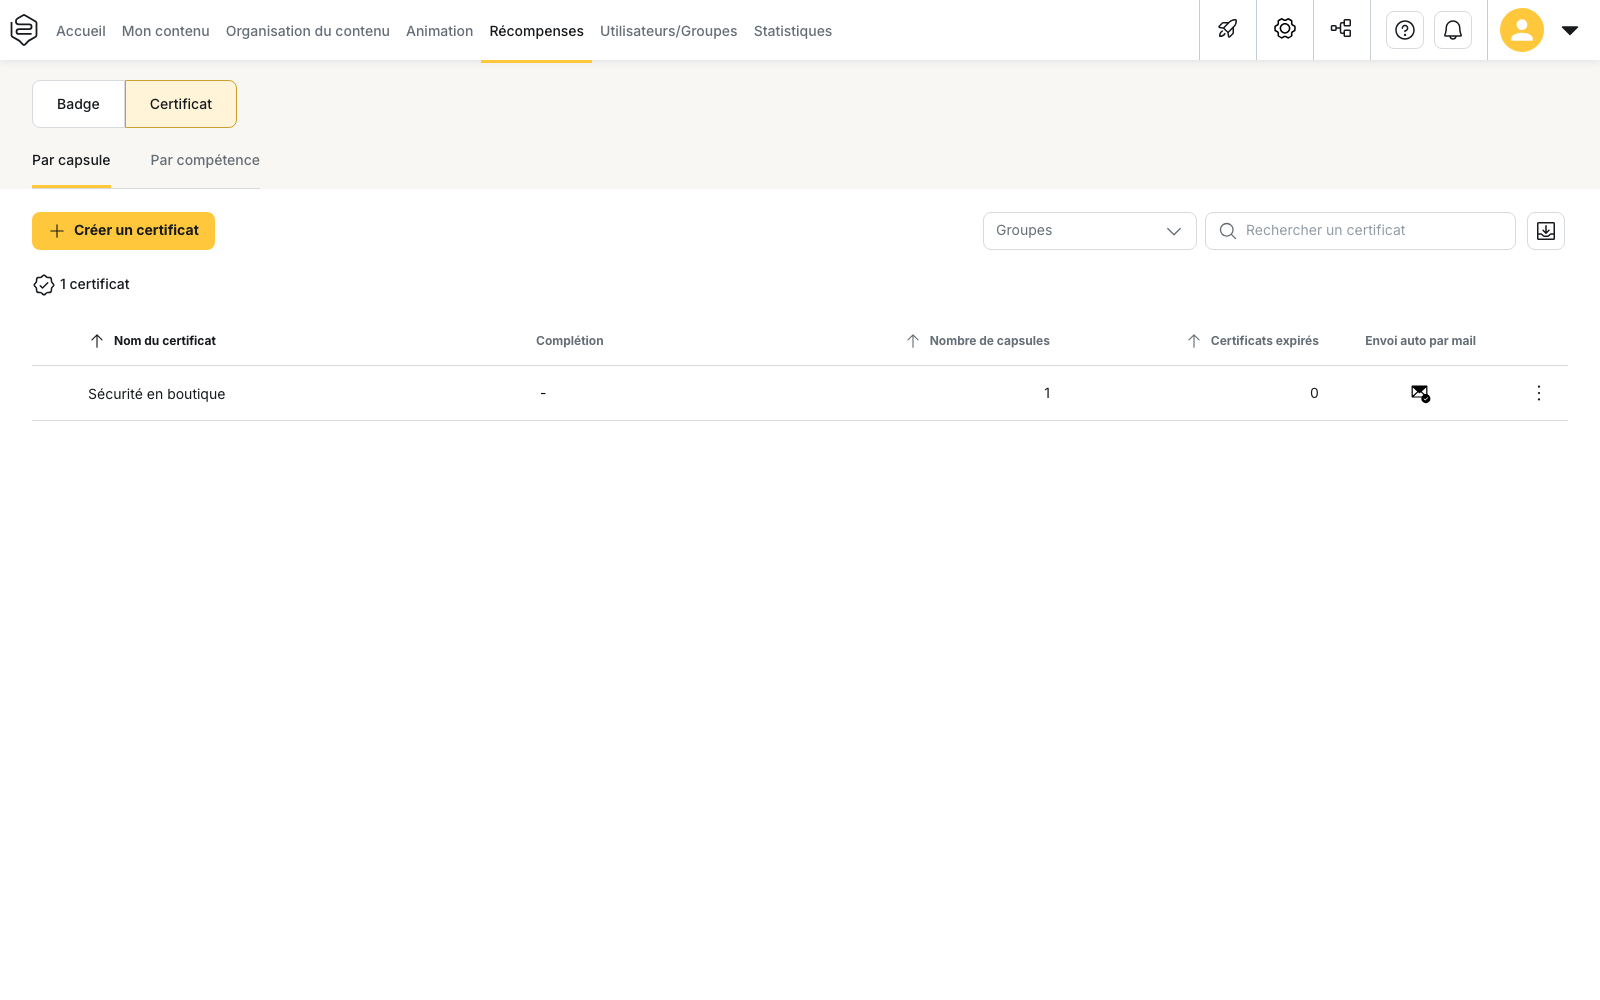Open Mon contenu menu
This screenshot has height=1000, width=1600.
(166, 31)
